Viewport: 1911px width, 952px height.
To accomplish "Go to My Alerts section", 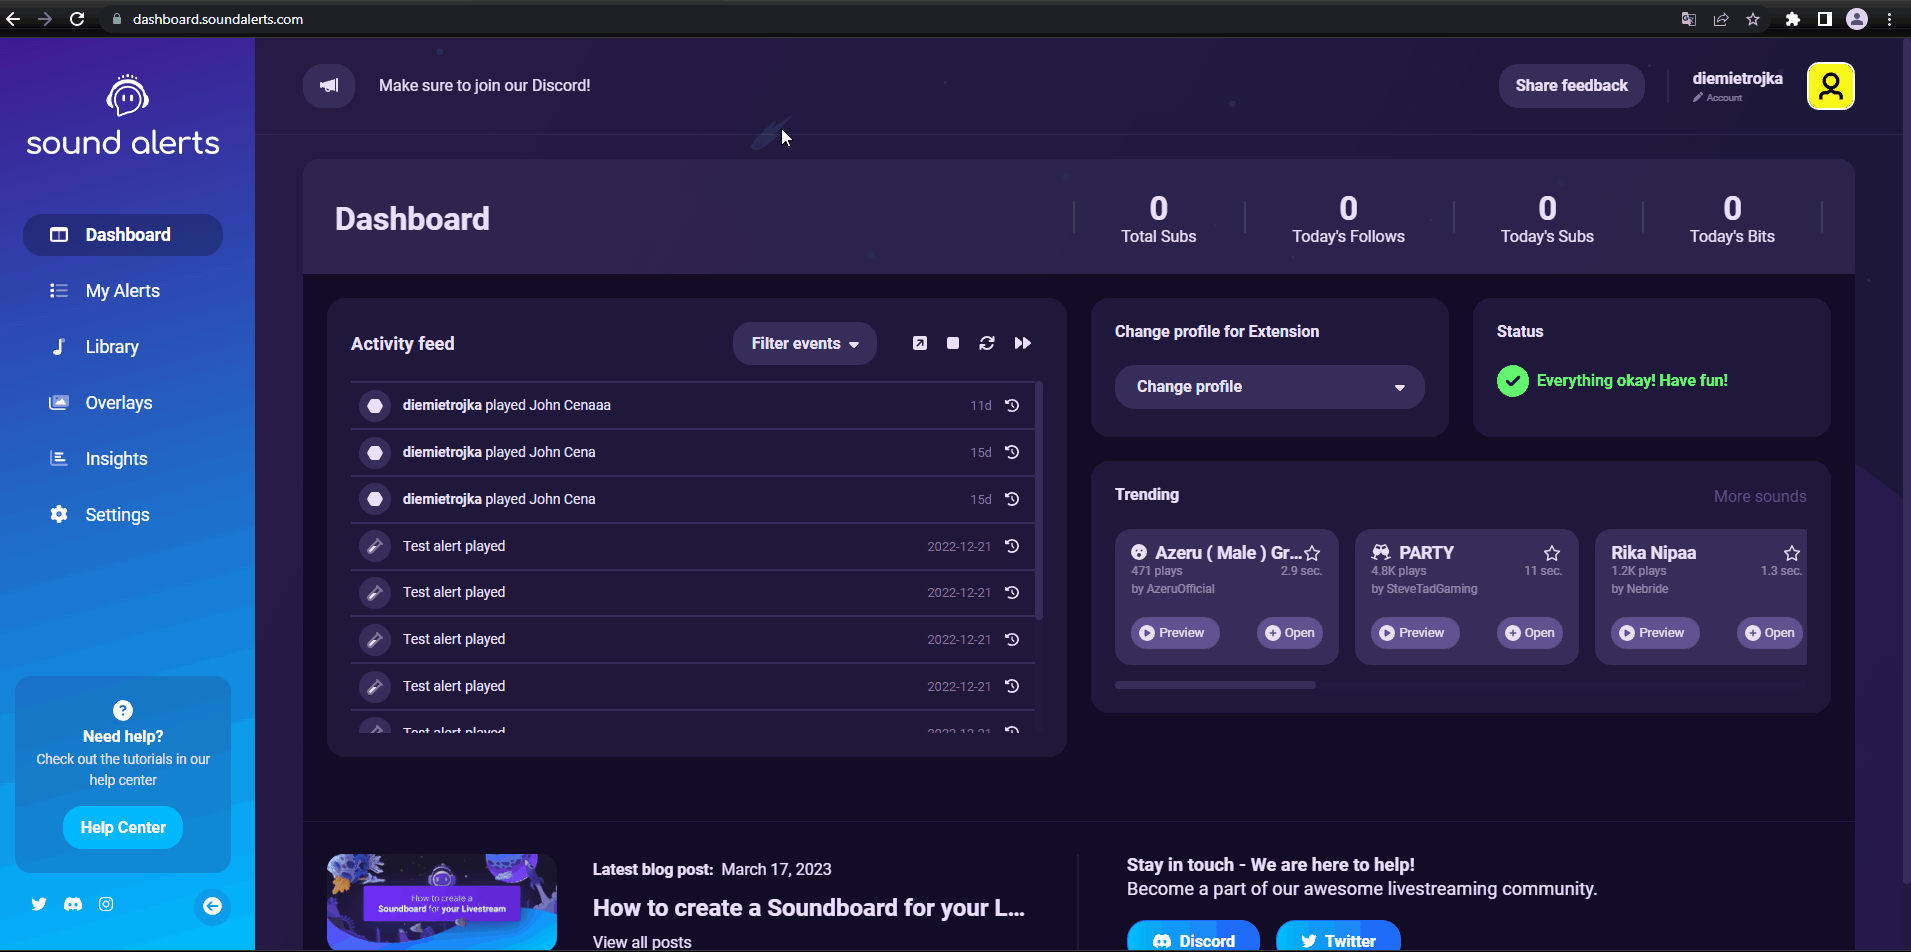I will 123,291.
